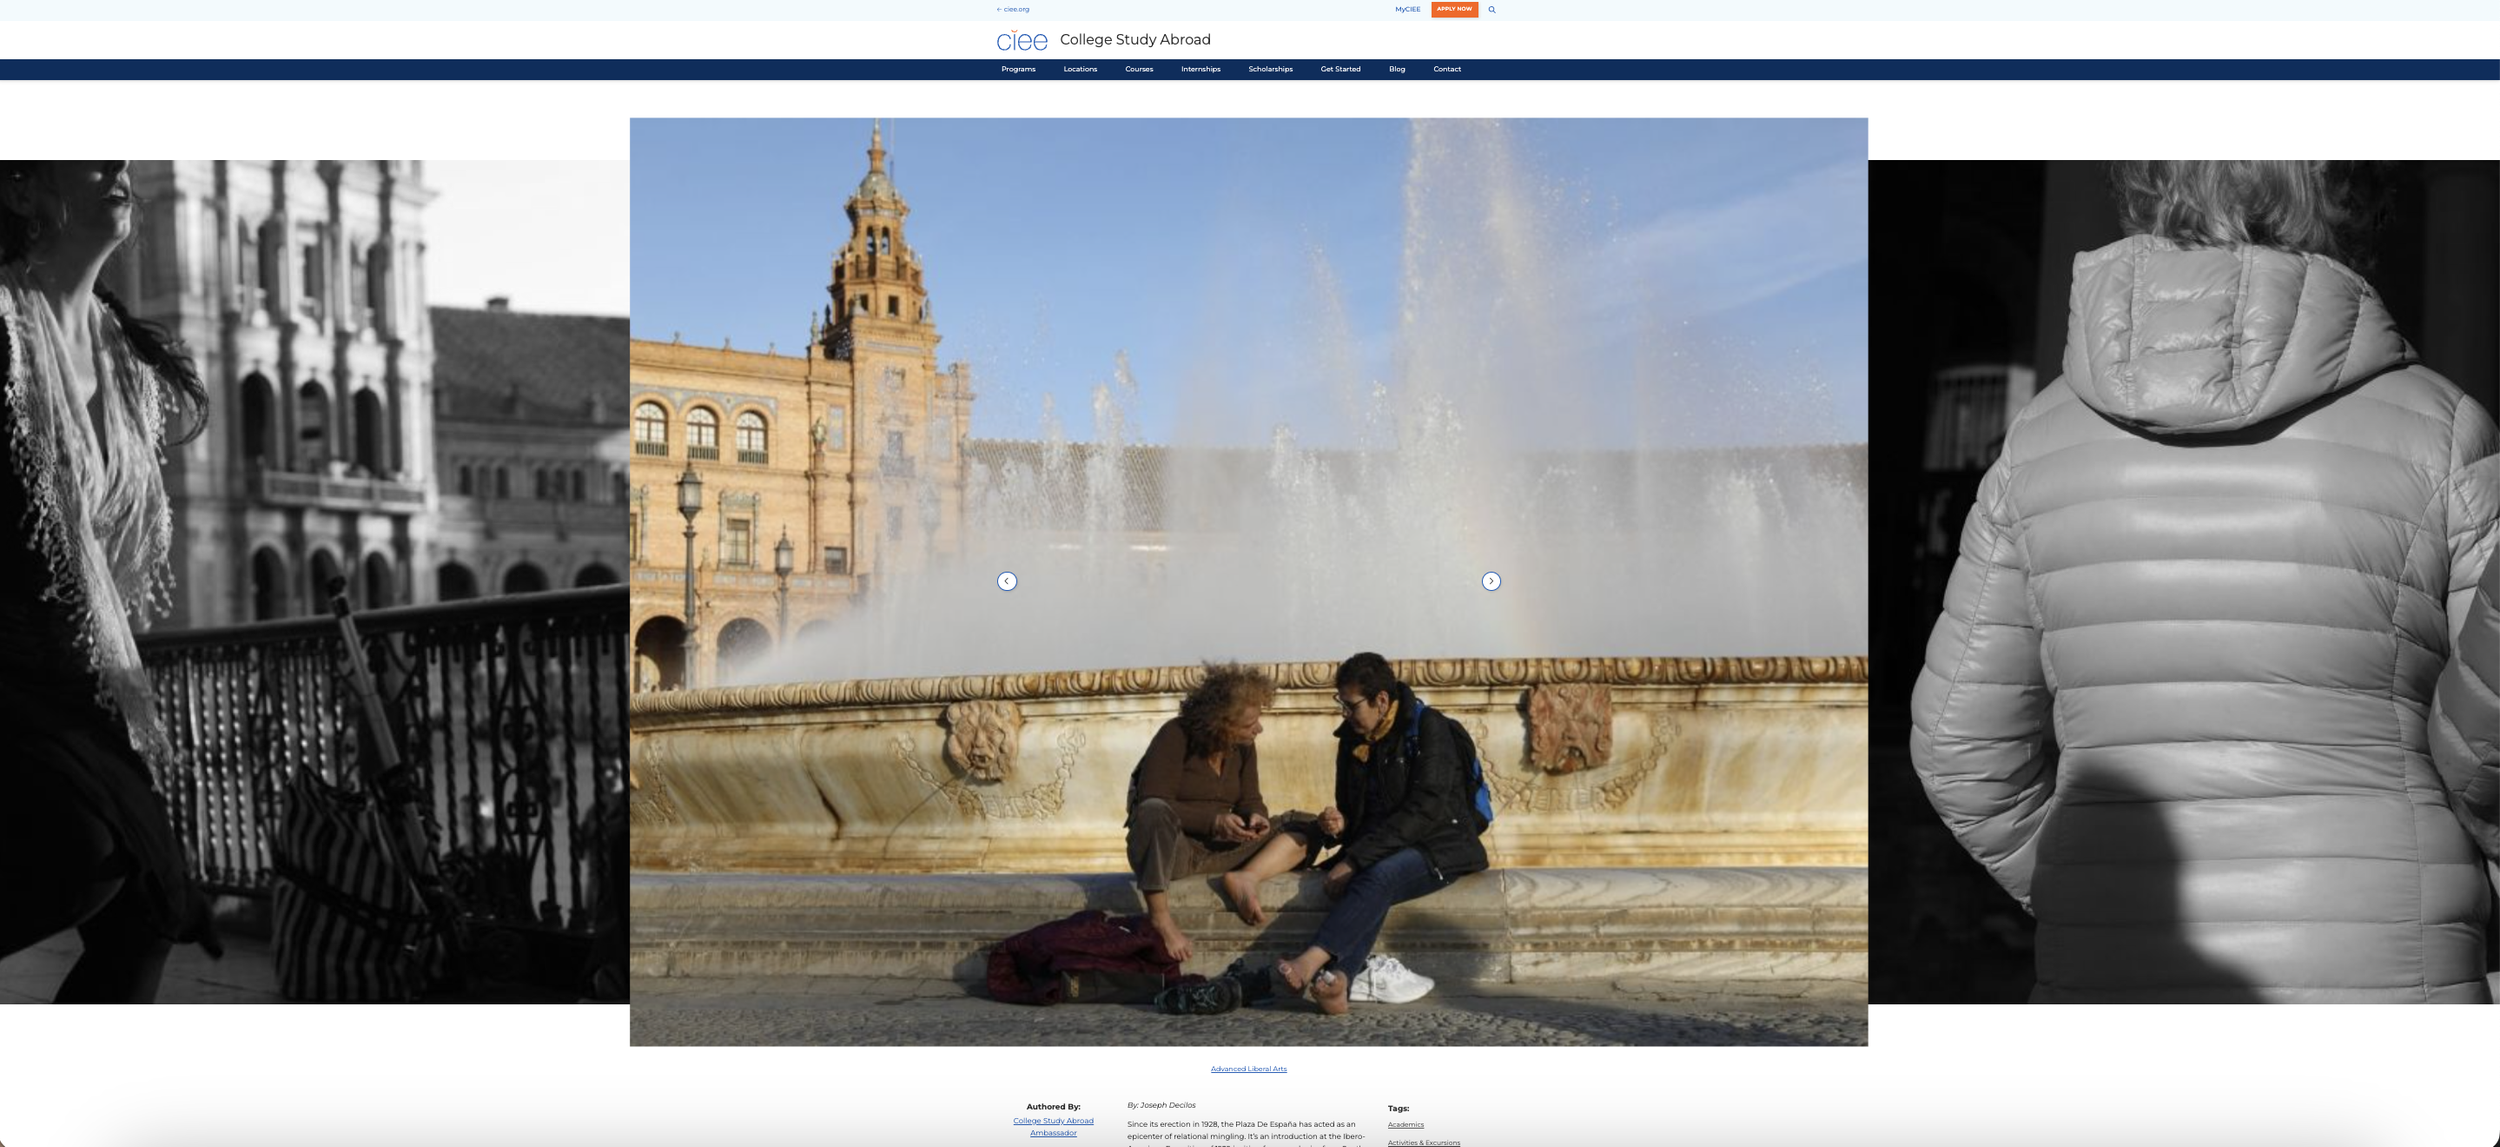Viewport: 2500px width, 1147px height.
Task: Open the Locations menu
Action: (1079, 69)
